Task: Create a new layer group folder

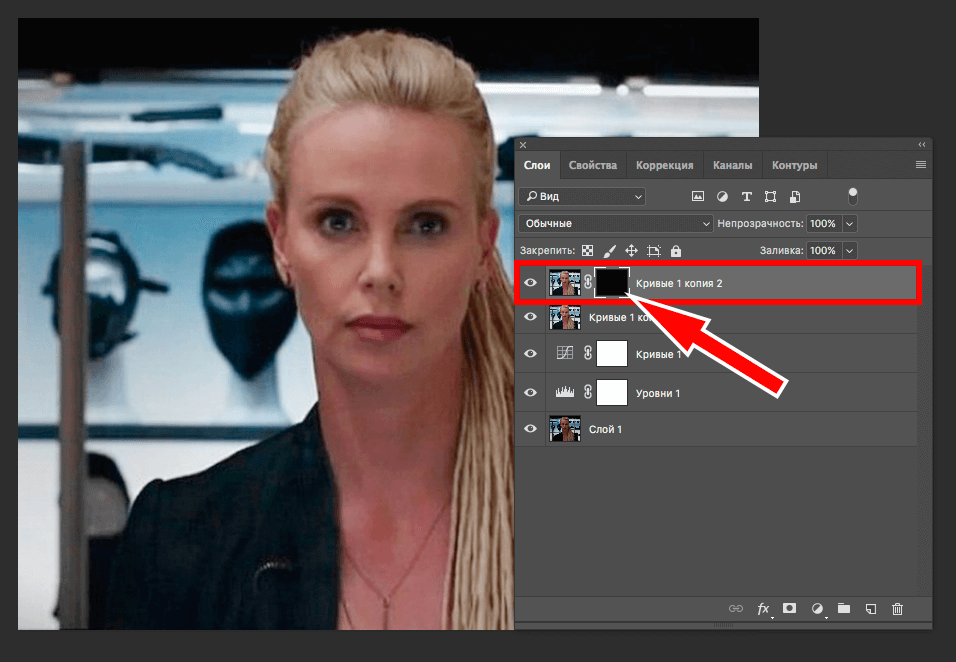Action: click(x=843, y=608)
